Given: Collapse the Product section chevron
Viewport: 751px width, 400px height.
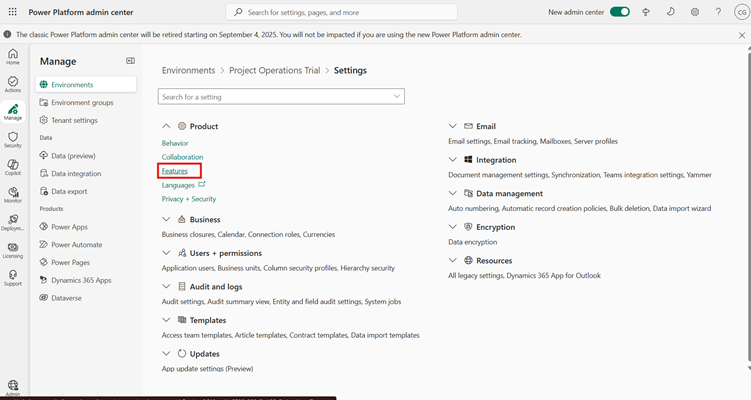Looking at the screenshot, I should 166,126.
